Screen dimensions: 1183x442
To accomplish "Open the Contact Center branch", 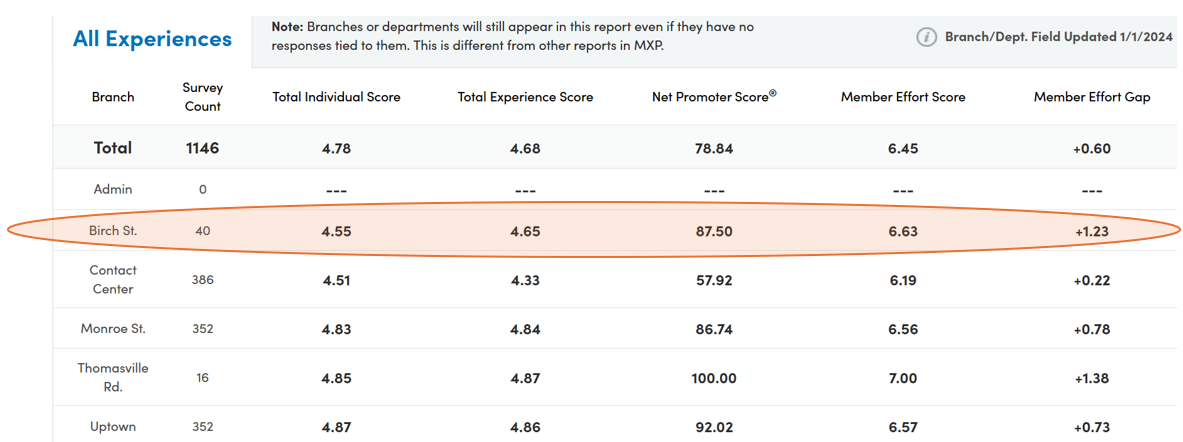I will point(112,279).
